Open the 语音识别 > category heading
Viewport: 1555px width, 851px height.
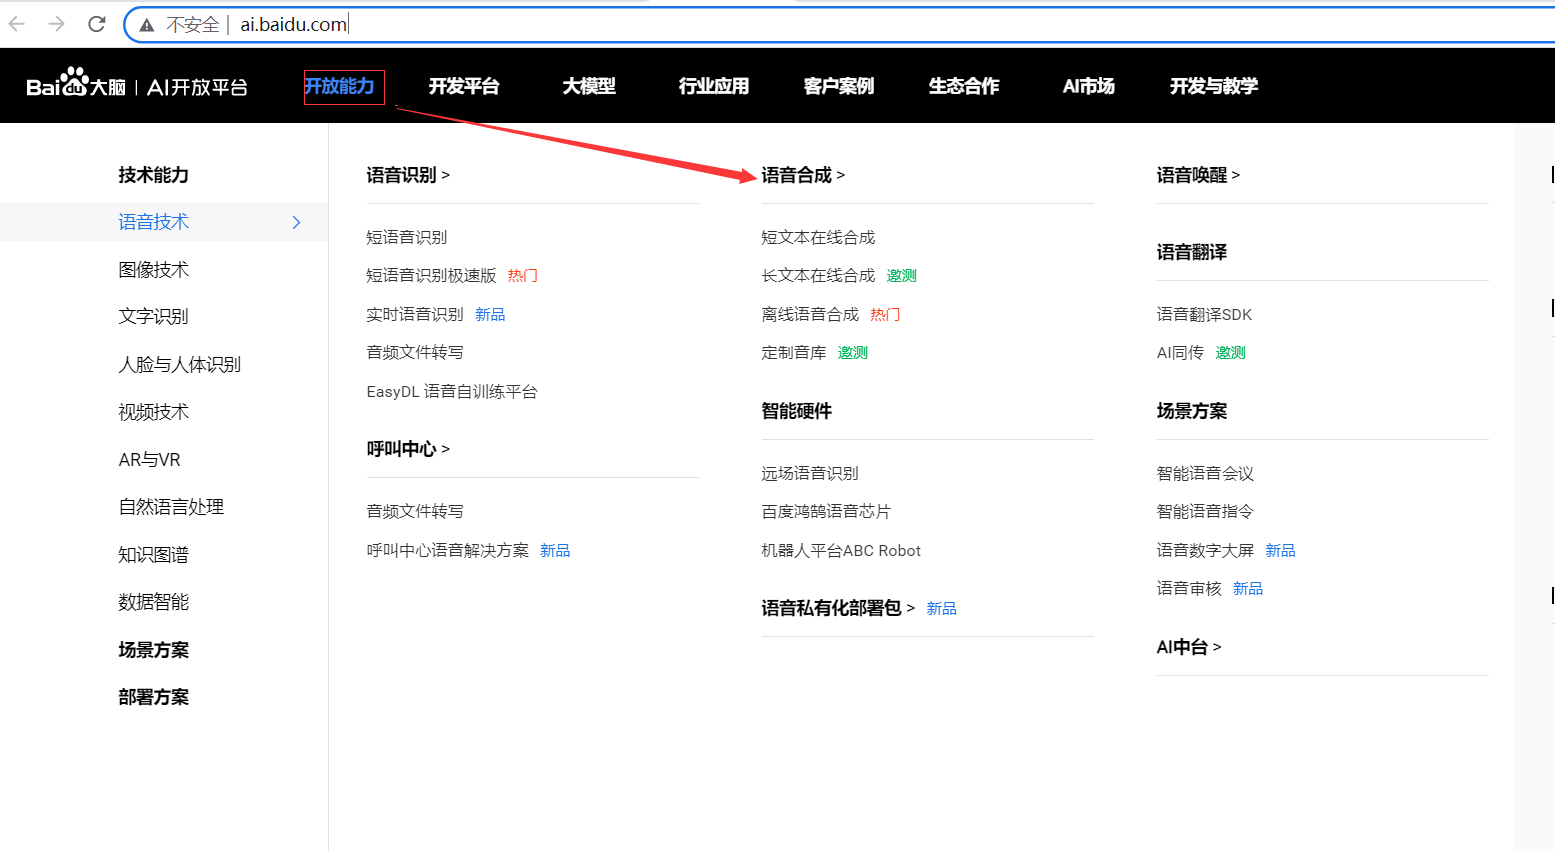click(x=408, y=175)
